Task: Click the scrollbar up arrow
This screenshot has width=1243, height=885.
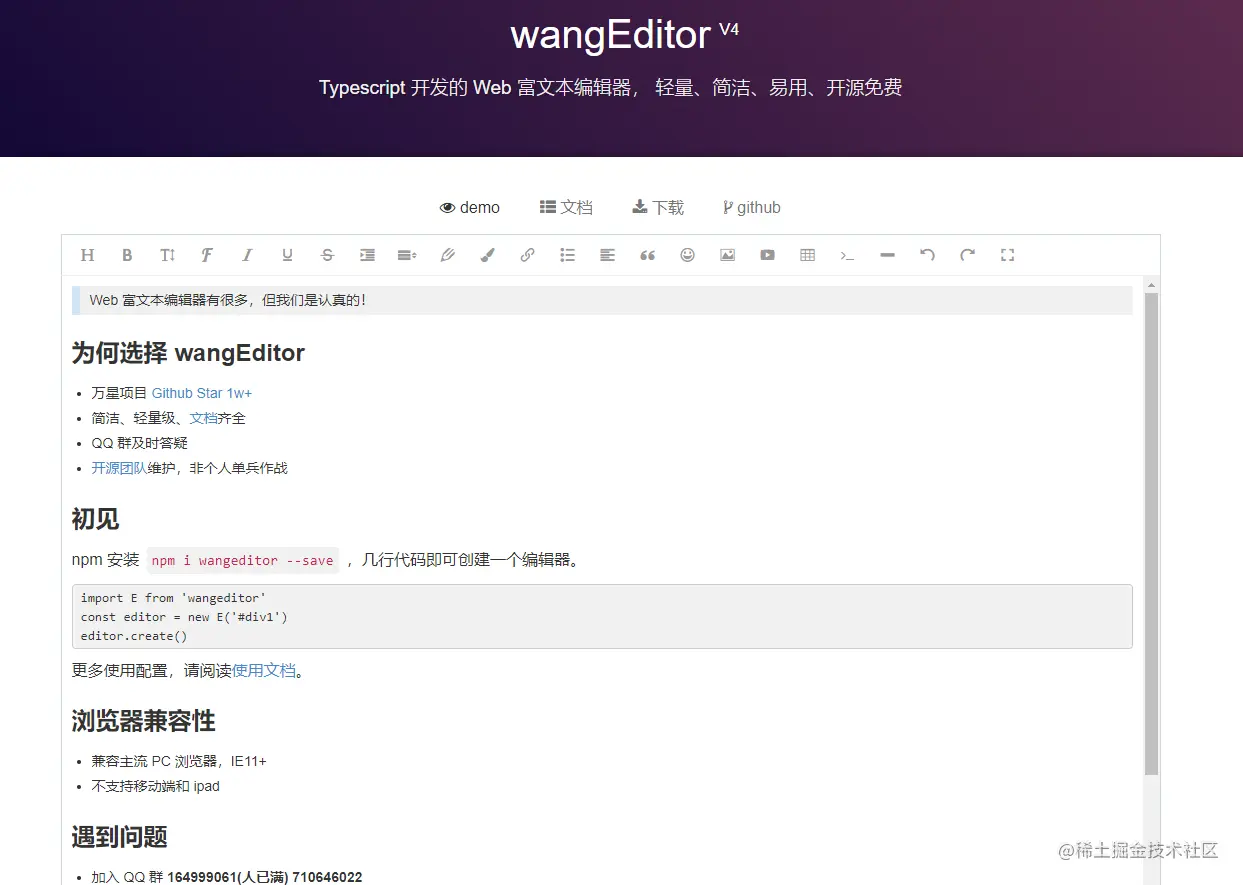Action: (1151, 285)
